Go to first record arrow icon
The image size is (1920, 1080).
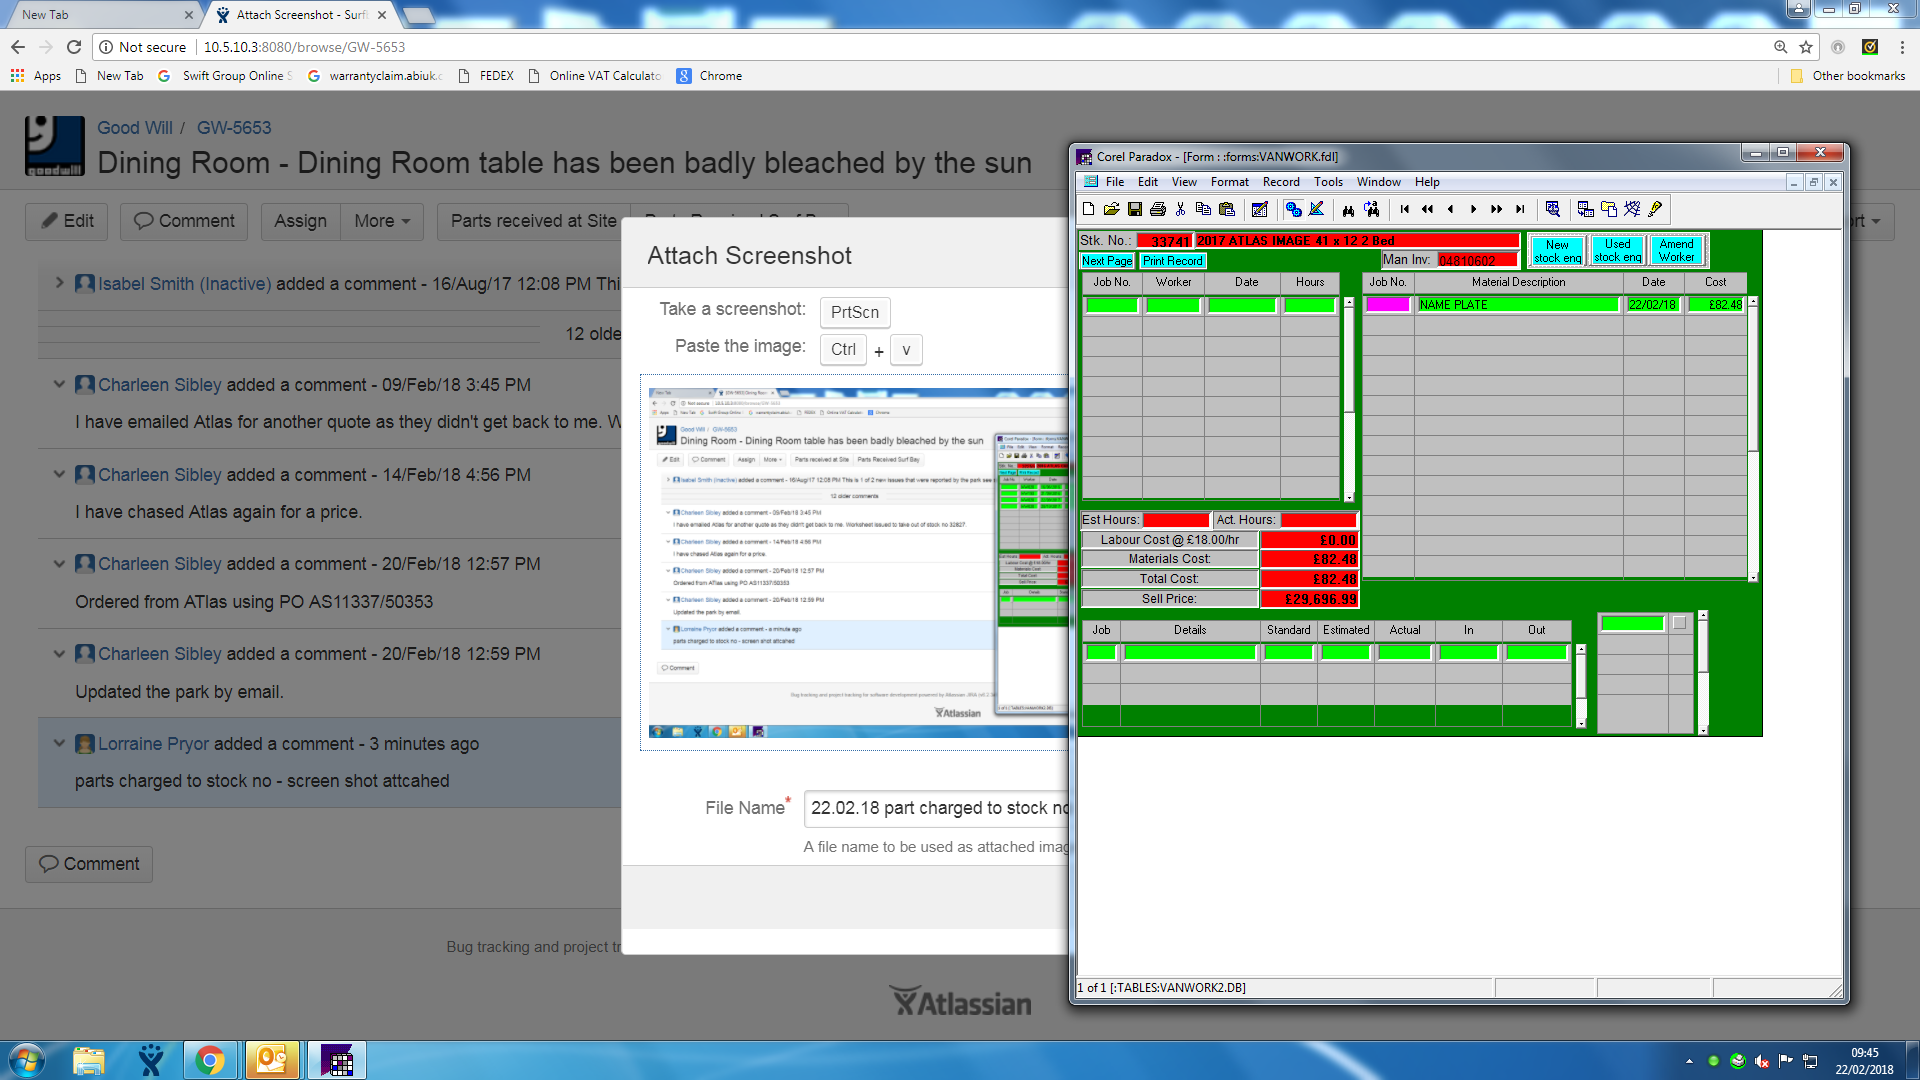[1404, 209]
